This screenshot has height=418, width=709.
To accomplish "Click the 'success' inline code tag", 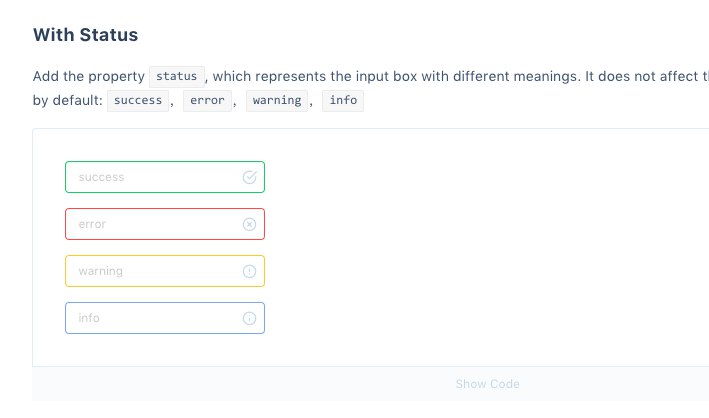I will (138, 100).
